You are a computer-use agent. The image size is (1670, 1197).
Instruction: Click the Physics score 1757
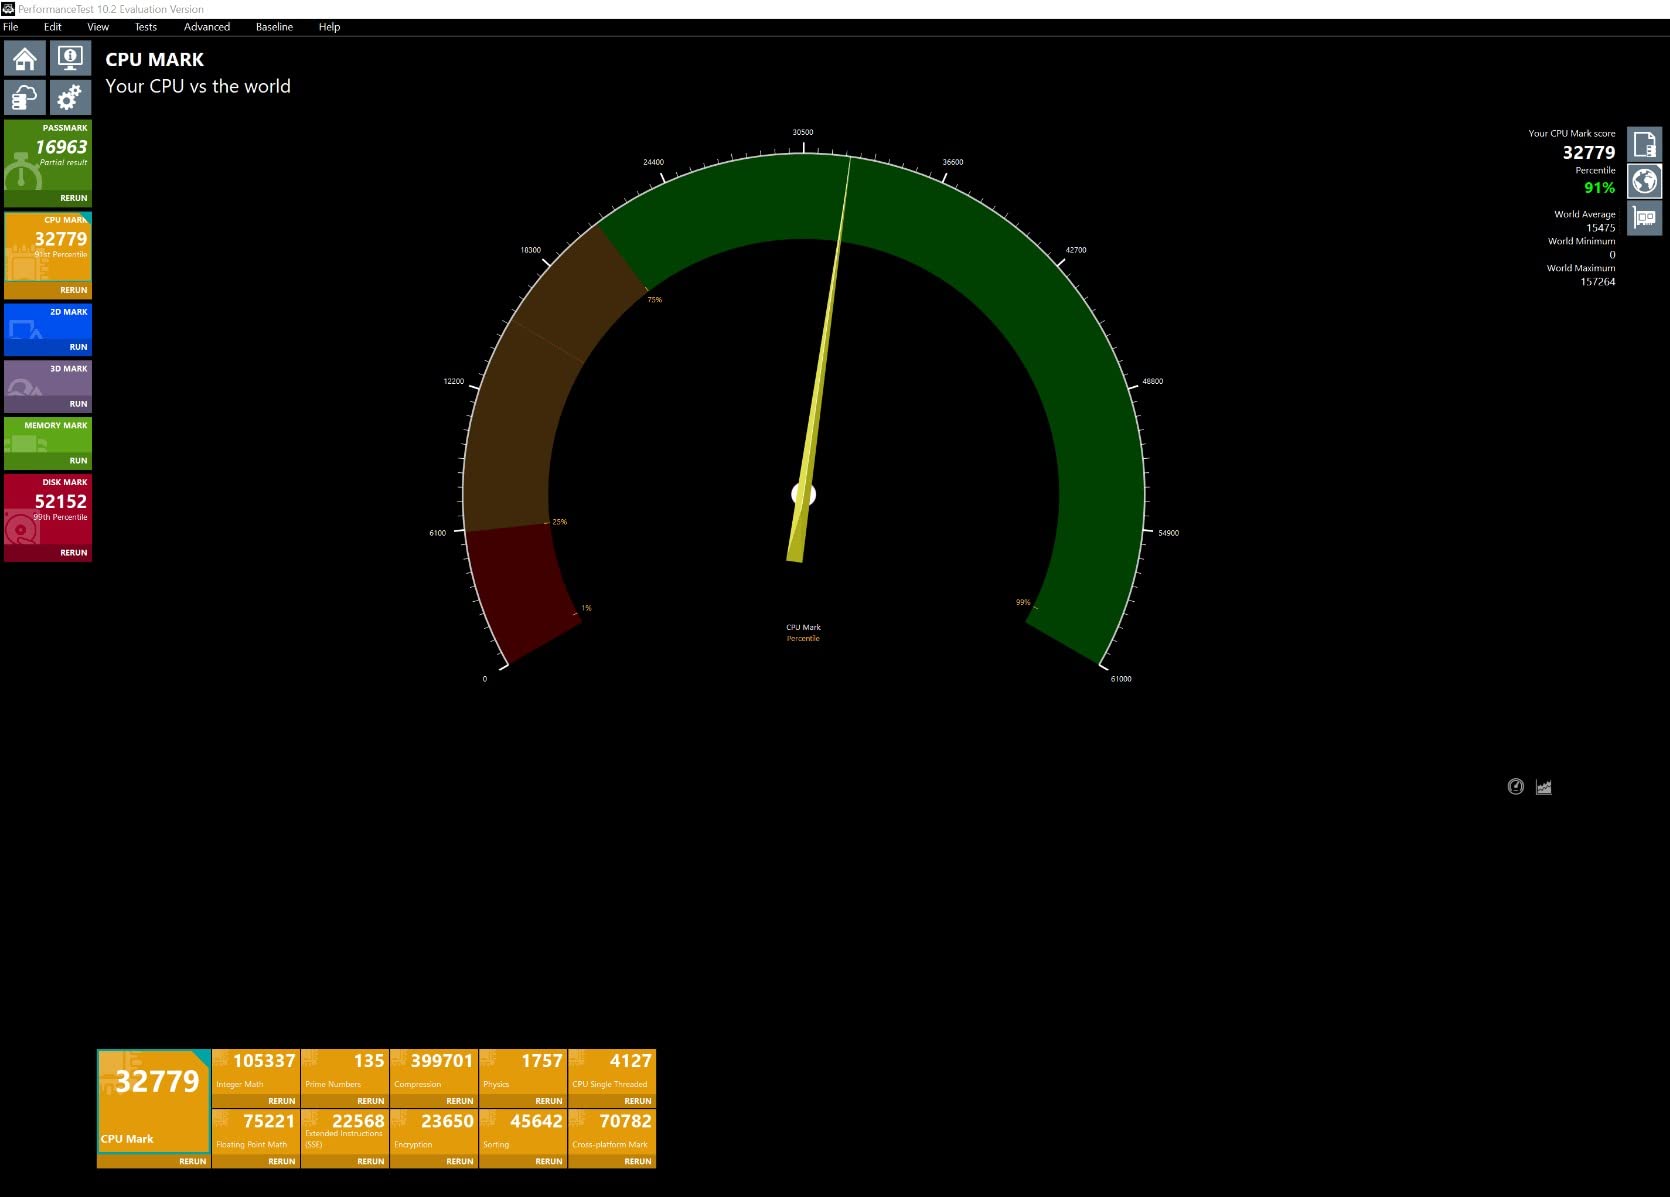tap(542, 1061)
